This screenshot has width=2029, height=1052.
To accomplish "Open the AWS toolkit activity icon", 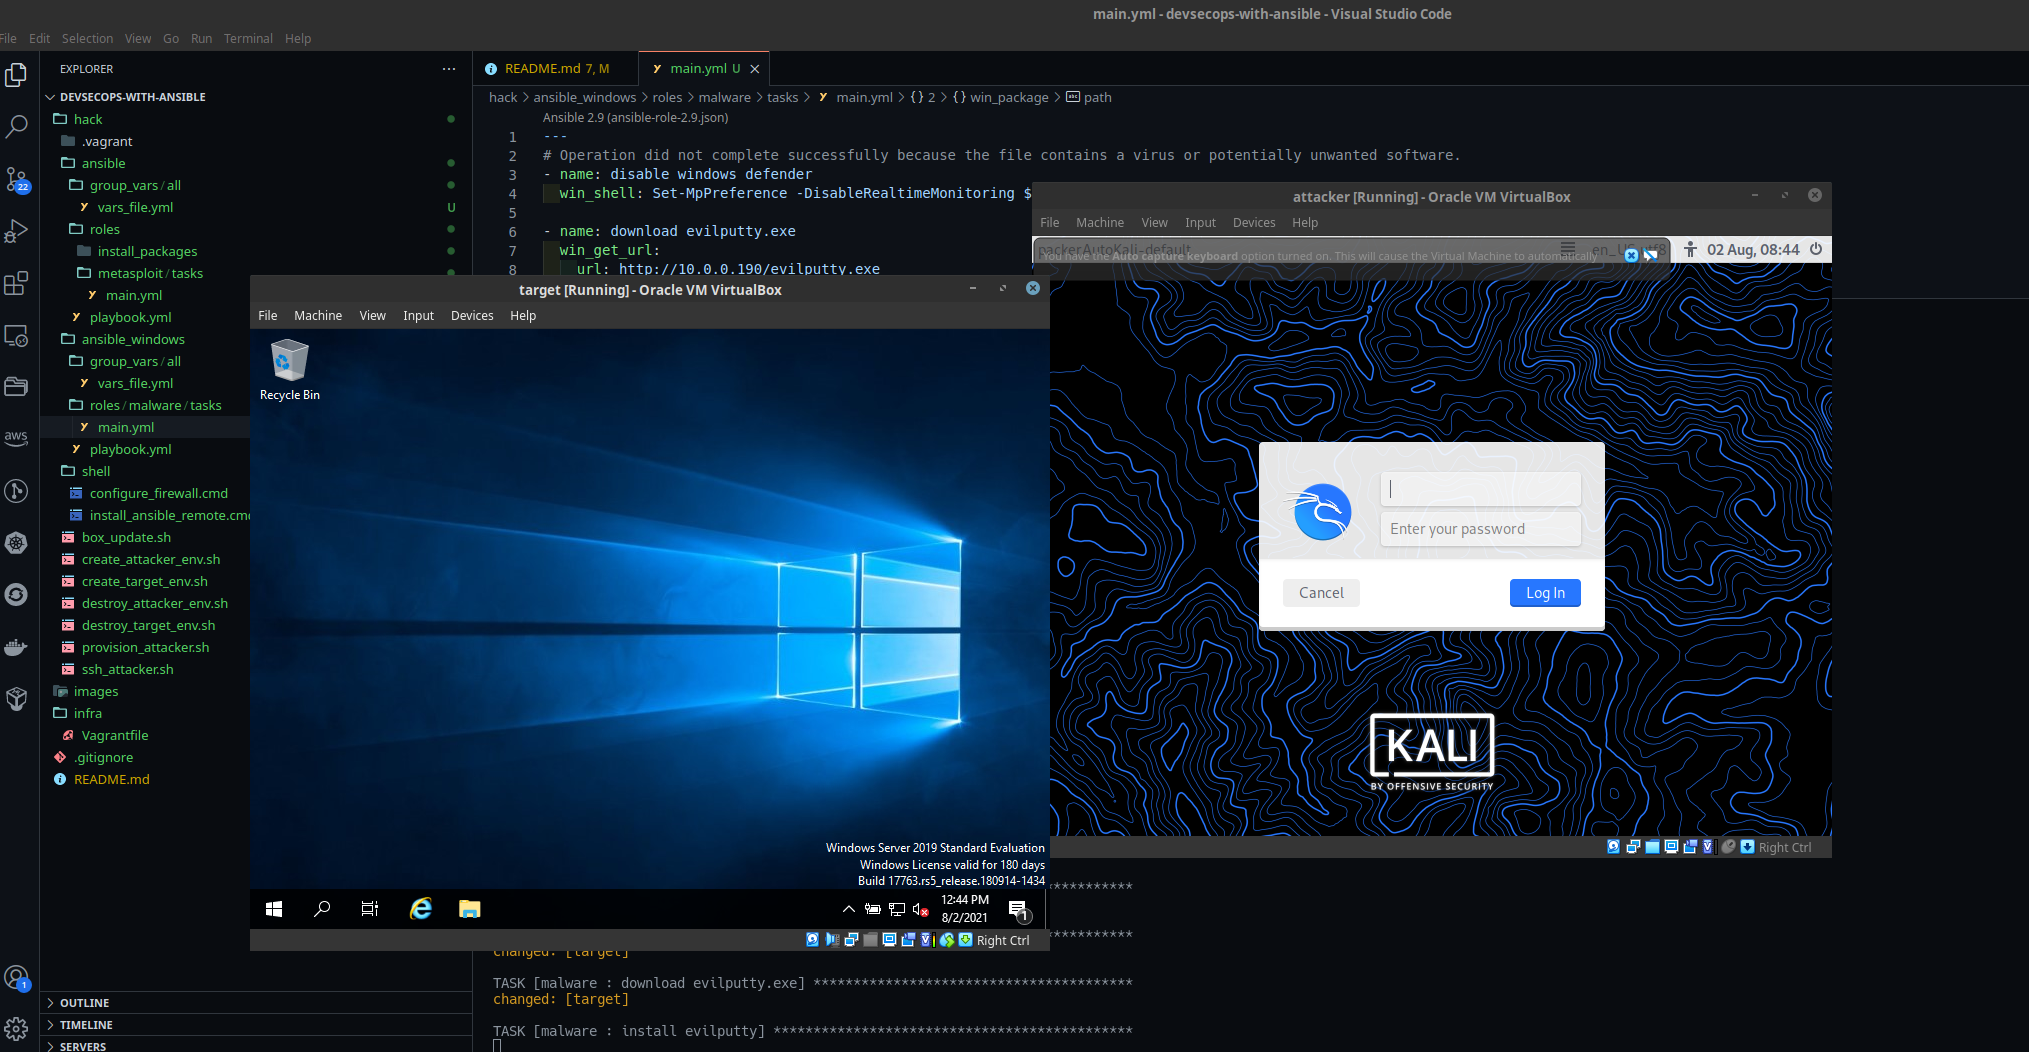I will [x=16, y=438].
